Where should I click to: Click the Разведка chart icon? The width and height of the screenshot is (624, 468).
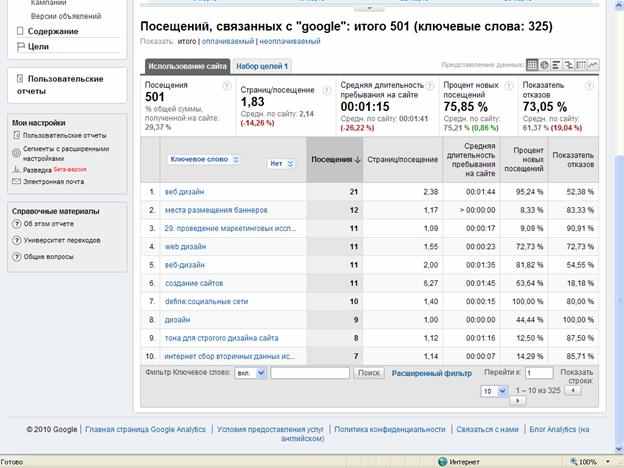pos(16,170)
